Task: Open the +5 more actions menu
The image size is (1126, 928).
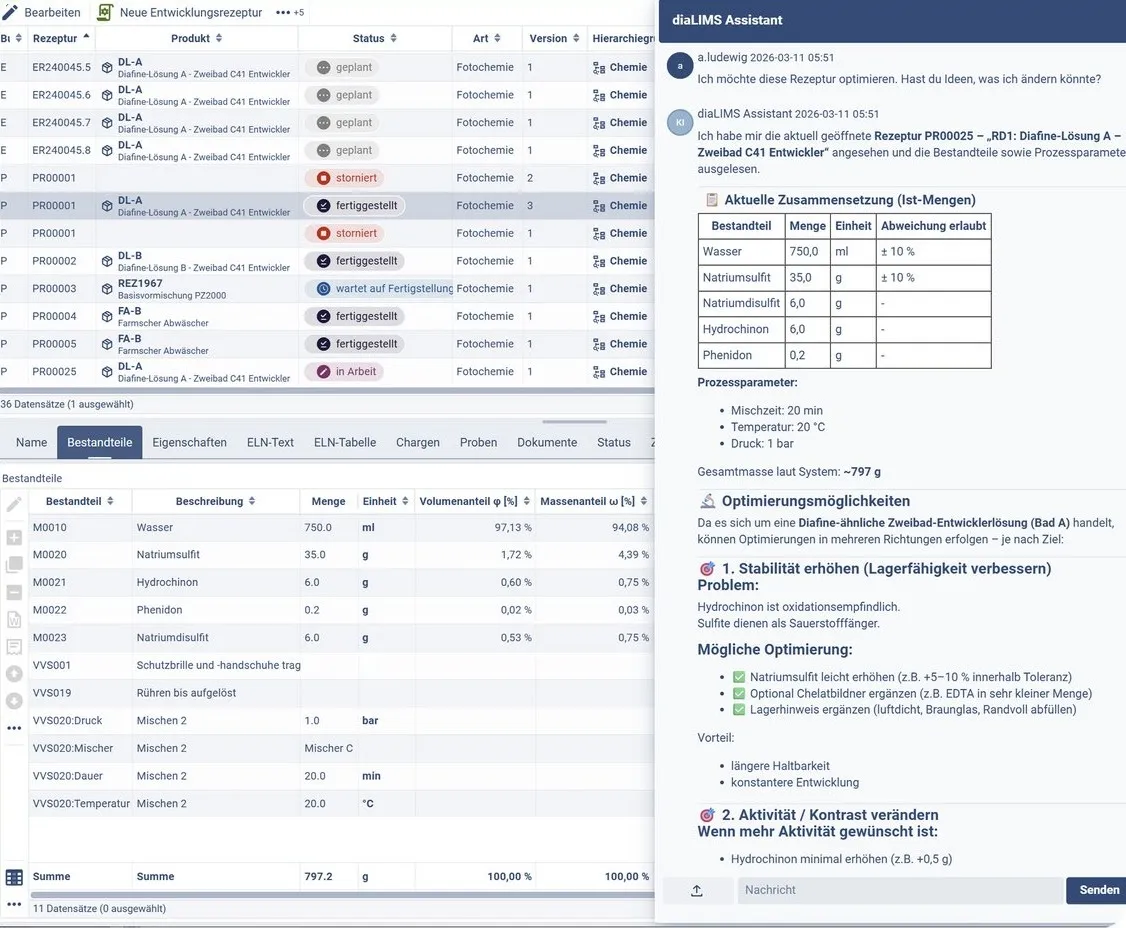Action: (x=290, y=12)
